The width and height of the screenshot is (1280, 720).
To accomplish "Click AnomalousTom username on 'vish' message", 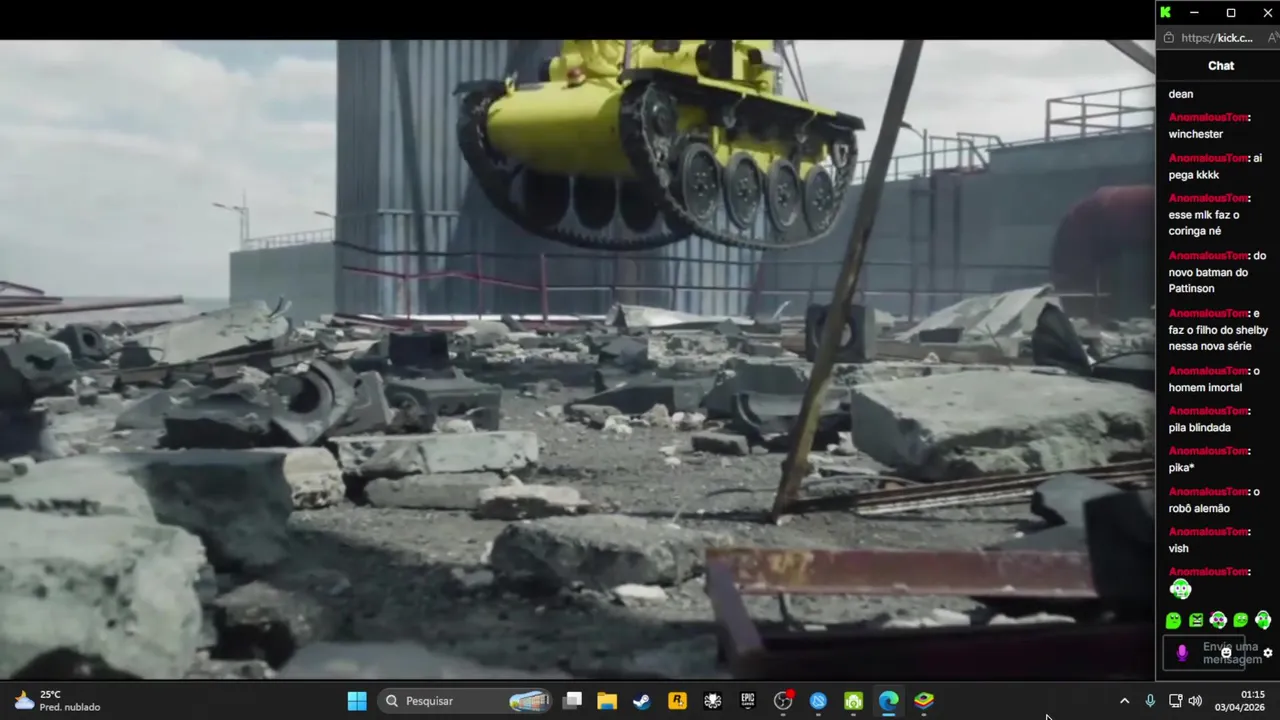I will tap(1208, 532).
